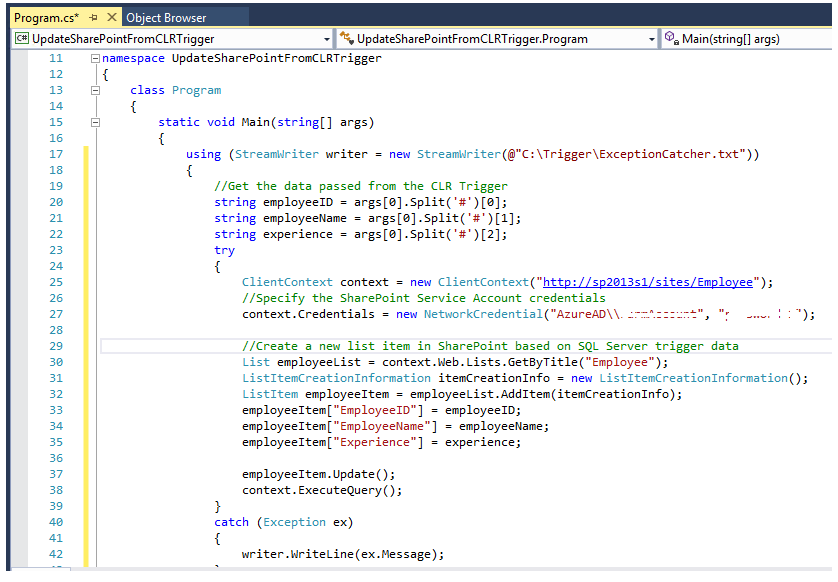
Task: Place cursor on 'string experience' declaration
Action: (x=273, y=234)
